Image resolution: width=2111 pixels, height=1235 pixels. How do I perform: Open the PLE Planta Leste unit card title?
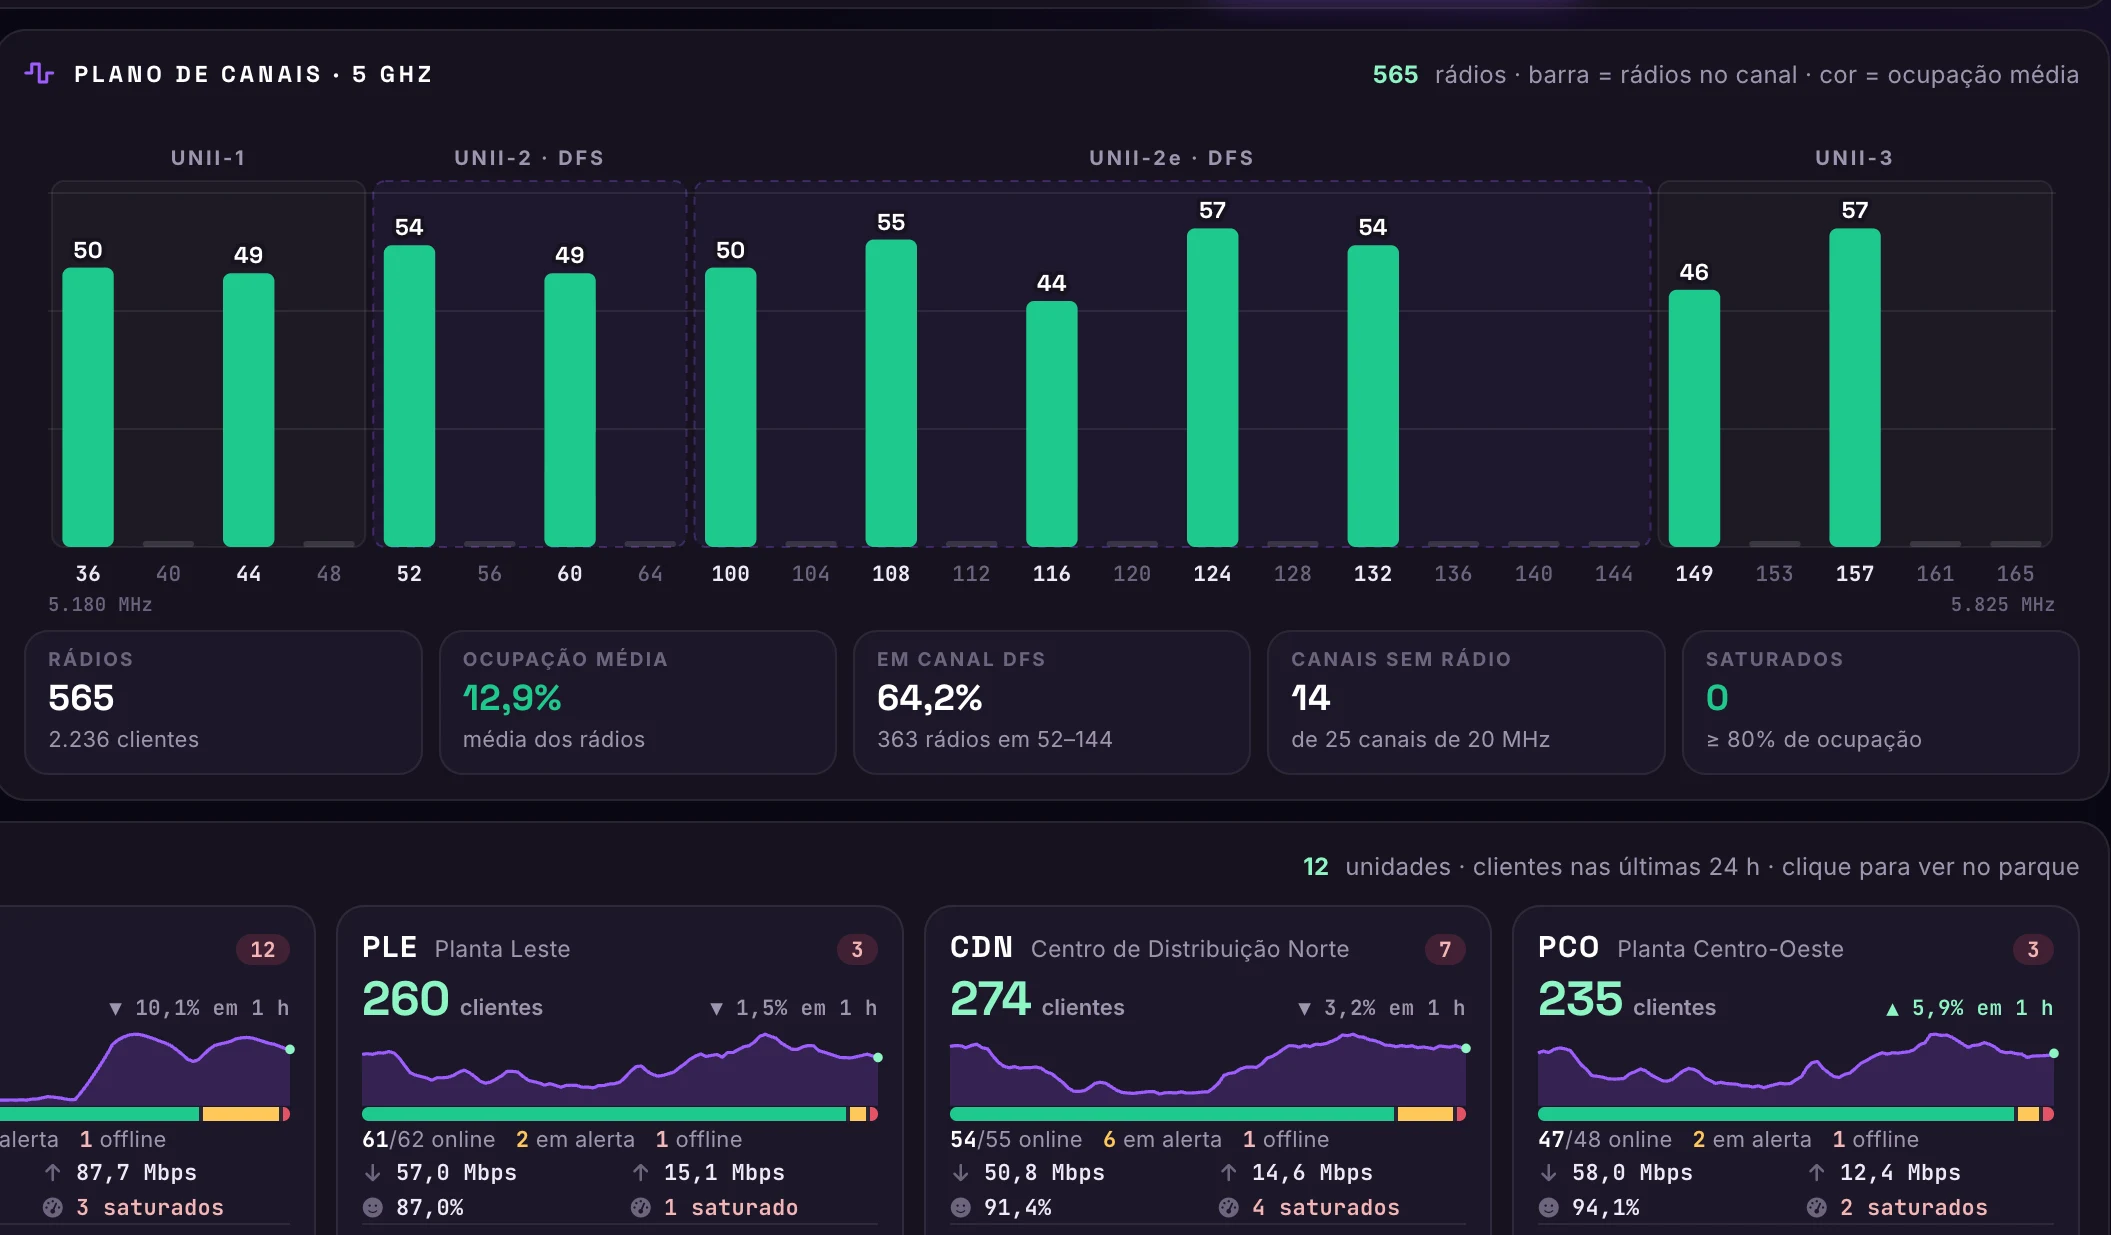tap(466, 948)
